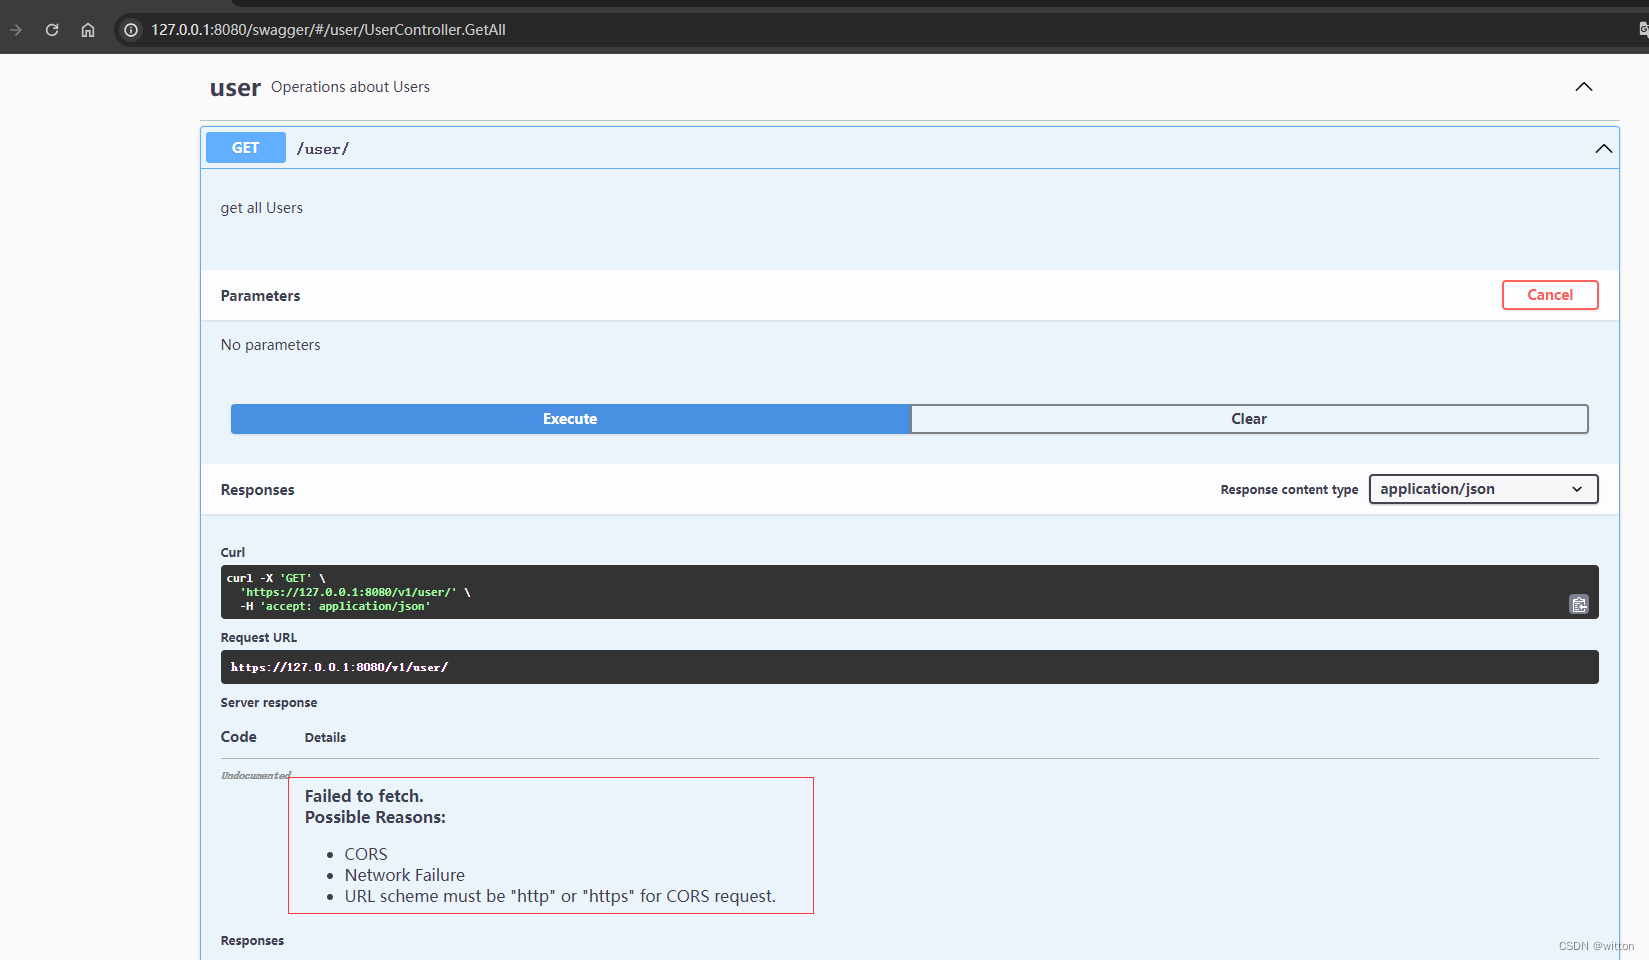Click the user tag heading
The width and height of the screenshot is (1649, 960).
click(x=235, y=88)
